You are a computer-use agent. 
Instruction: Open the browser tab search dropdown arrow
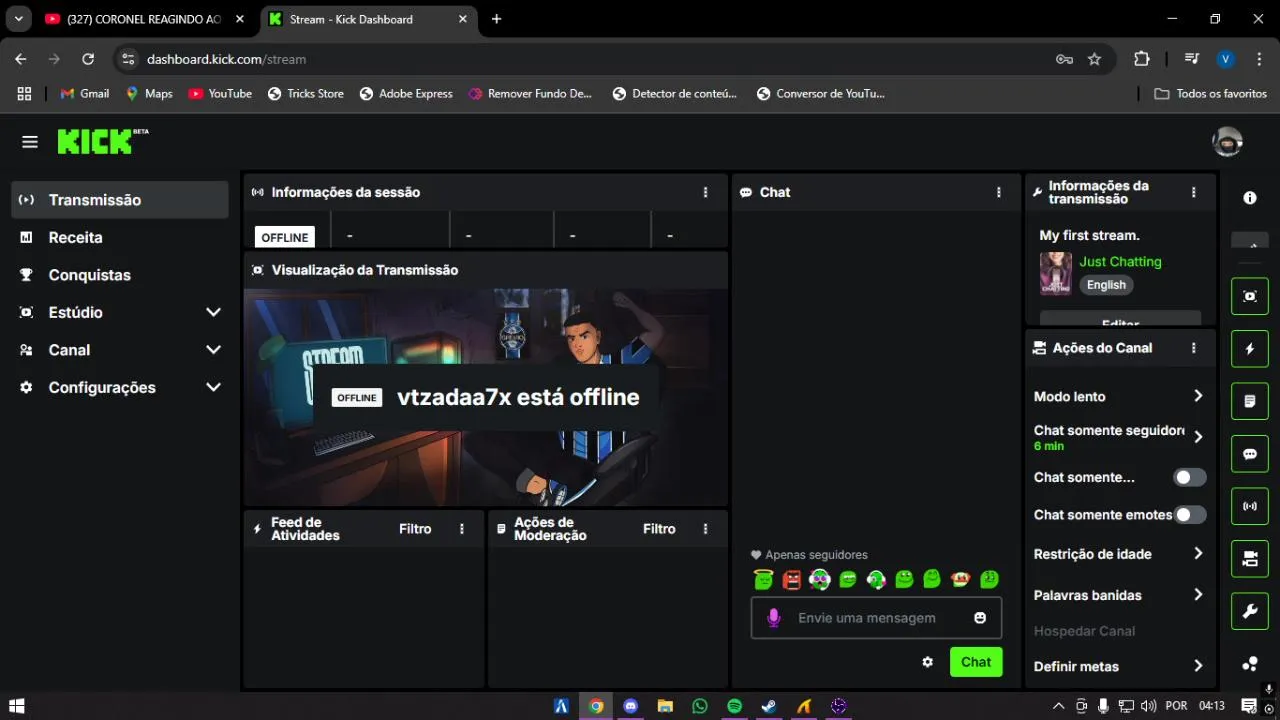(x=18, y=19)
